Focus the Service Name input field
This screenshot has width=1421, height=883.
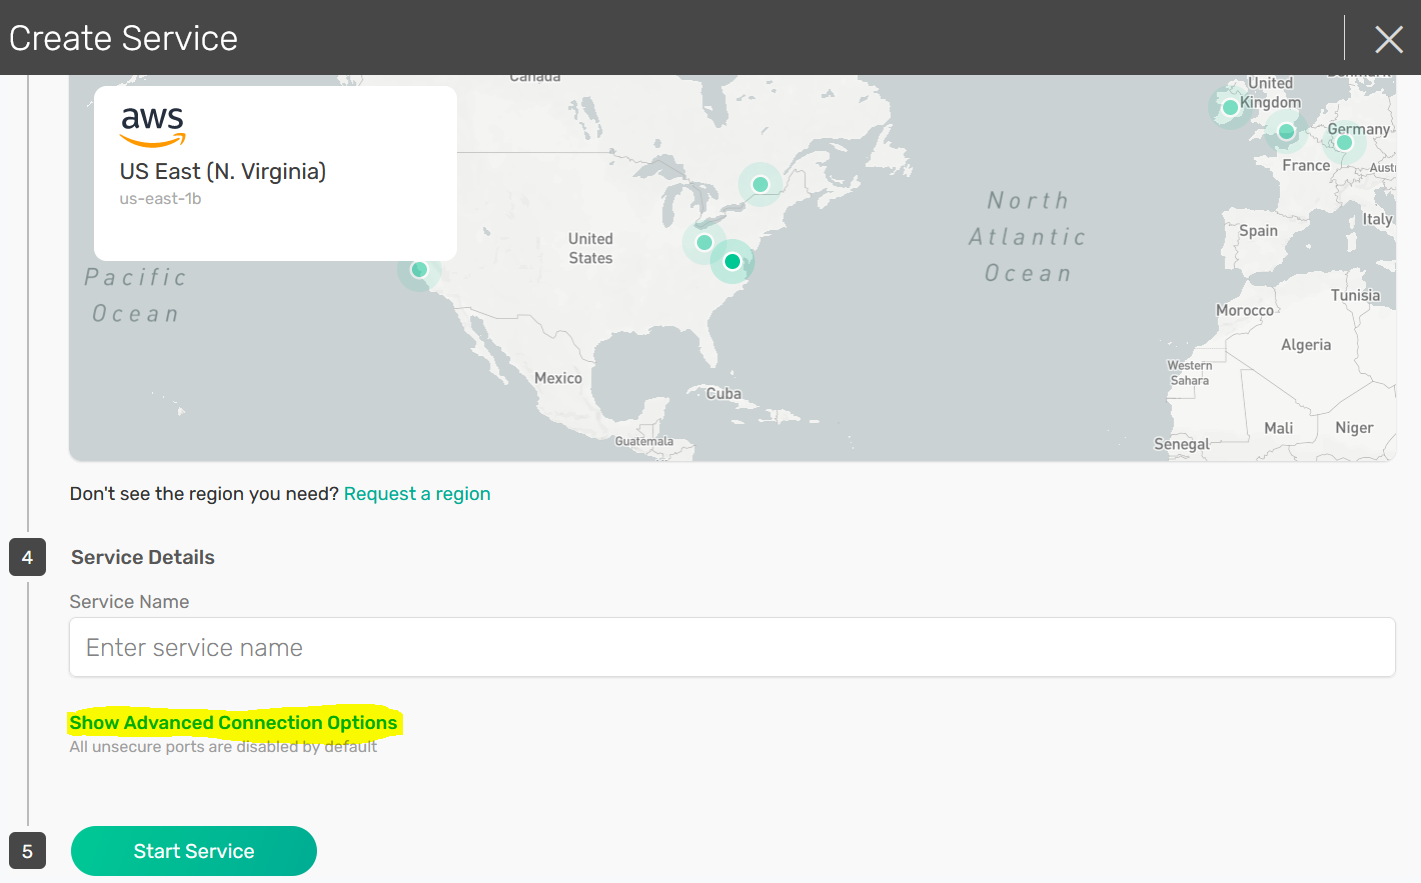coord(732,647)
